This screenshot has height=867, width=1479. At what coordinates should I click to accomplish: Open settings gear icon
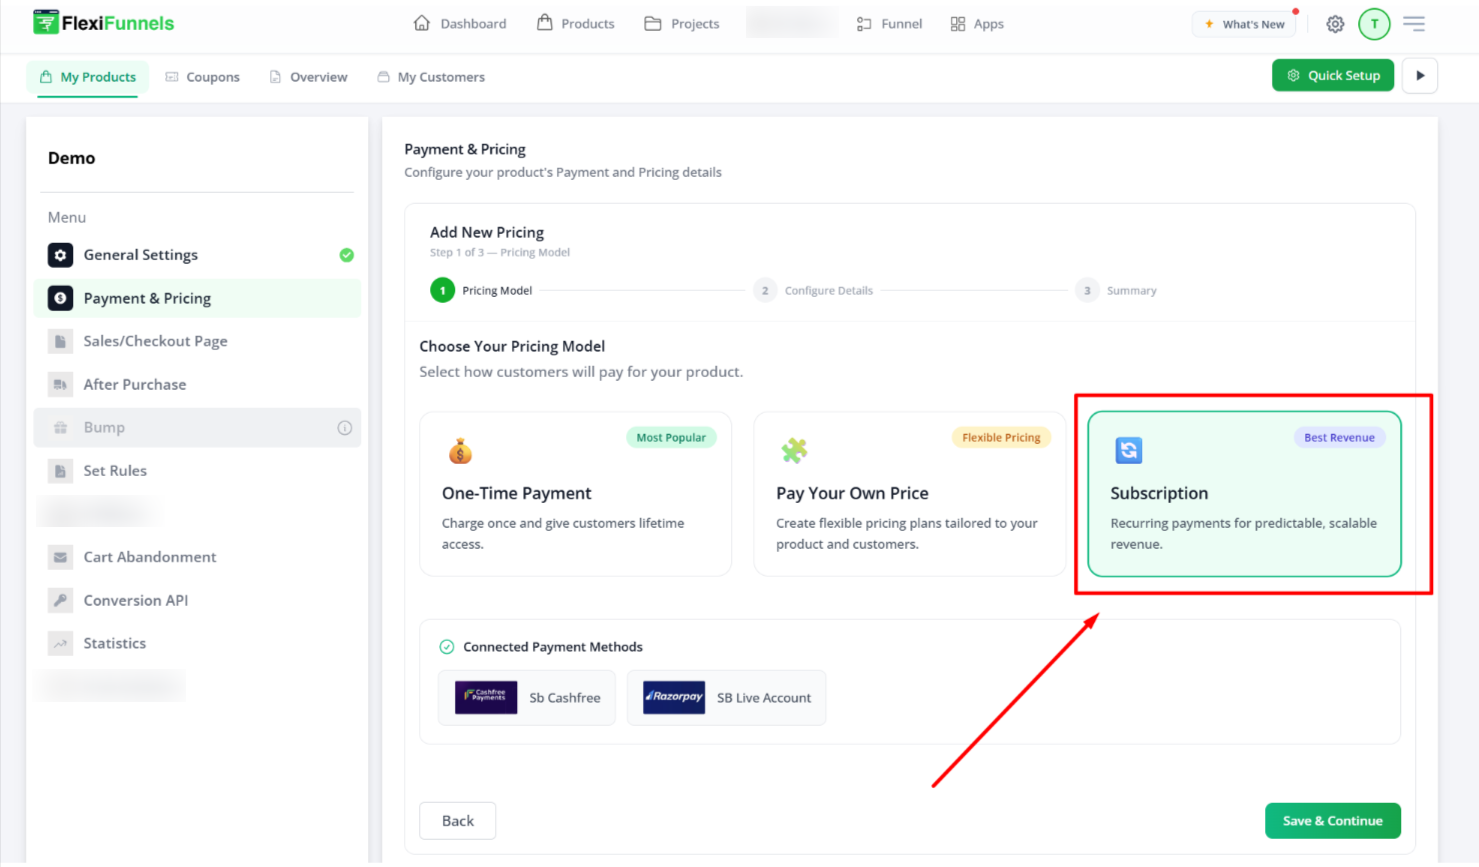(1335, 24)
